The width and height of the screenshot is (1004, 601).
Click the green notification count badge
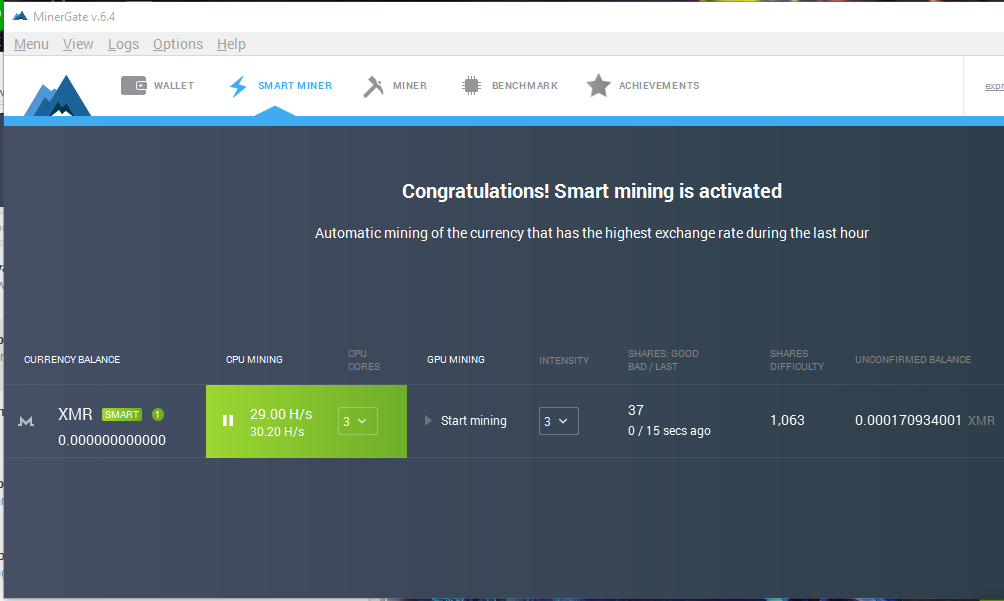tap(158, 415)
